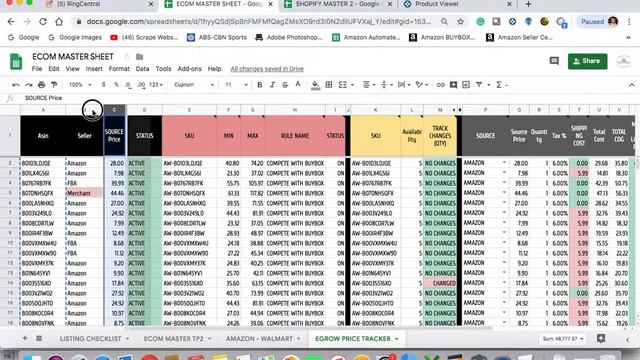The height and width of the screenshot is (360, 640).
Task: Star the ECOM MASTER SHEET document
Action: (x=127, y=57)
